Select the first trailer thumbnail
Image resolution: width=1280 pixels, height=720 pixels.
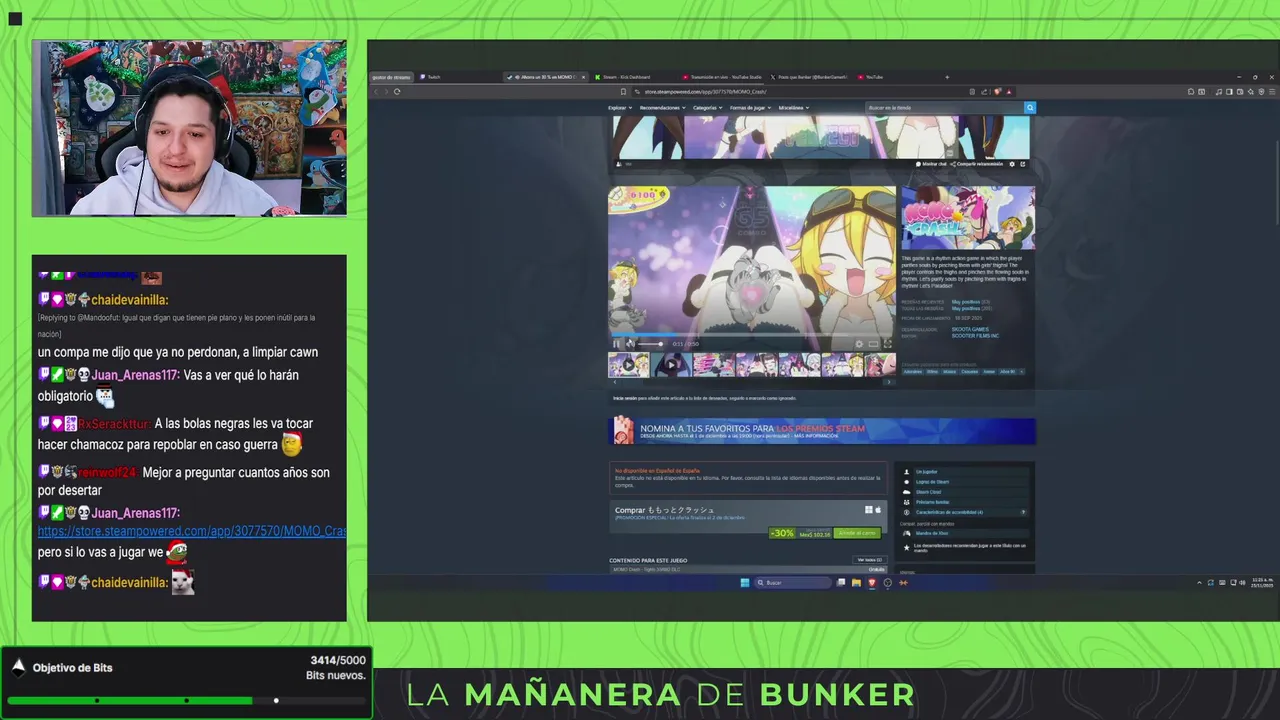tap(629, 365)
